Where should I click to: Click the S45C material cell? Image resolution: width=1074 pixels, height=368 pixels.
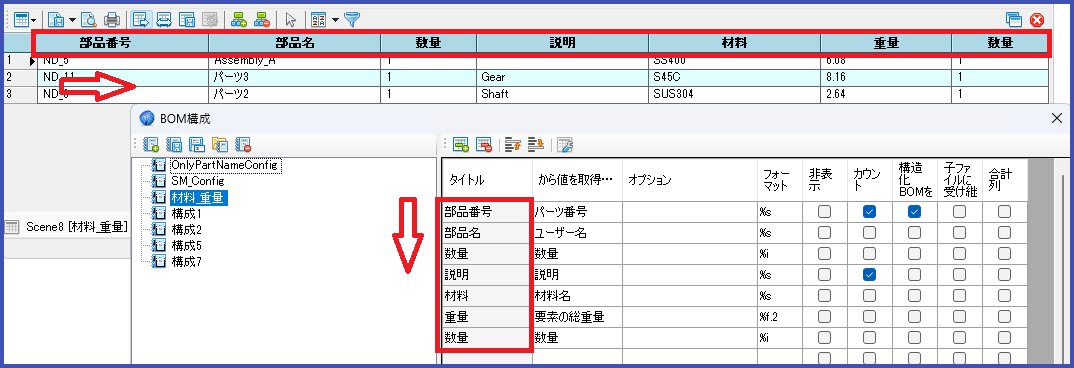[x=734, y=77]
